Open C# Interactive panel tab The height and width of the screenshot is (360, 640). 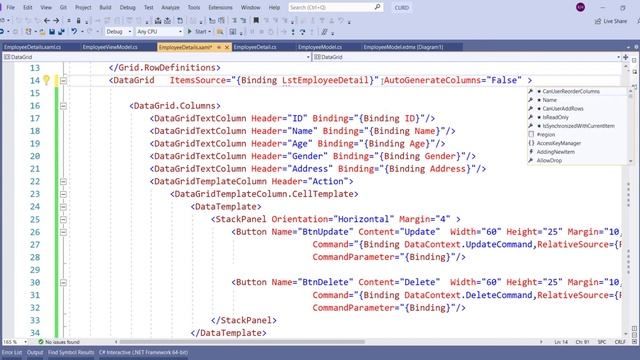pos(143,353)
